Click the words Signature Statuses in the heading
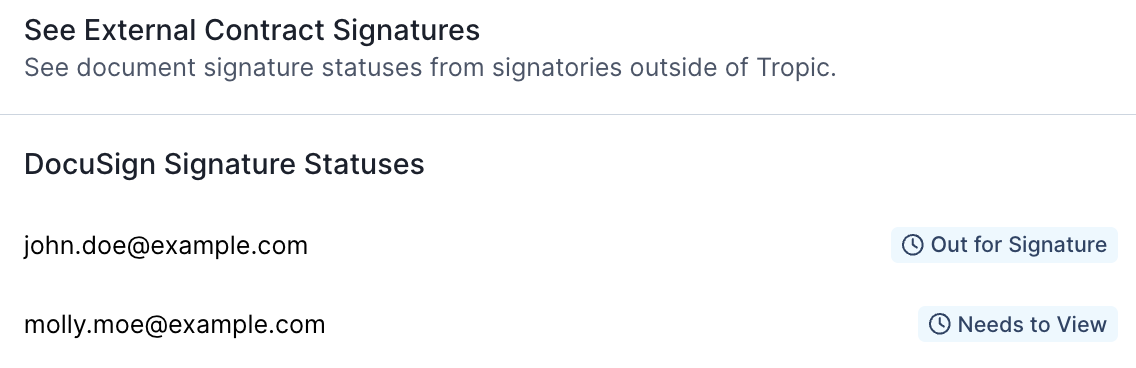 [294, 164]
